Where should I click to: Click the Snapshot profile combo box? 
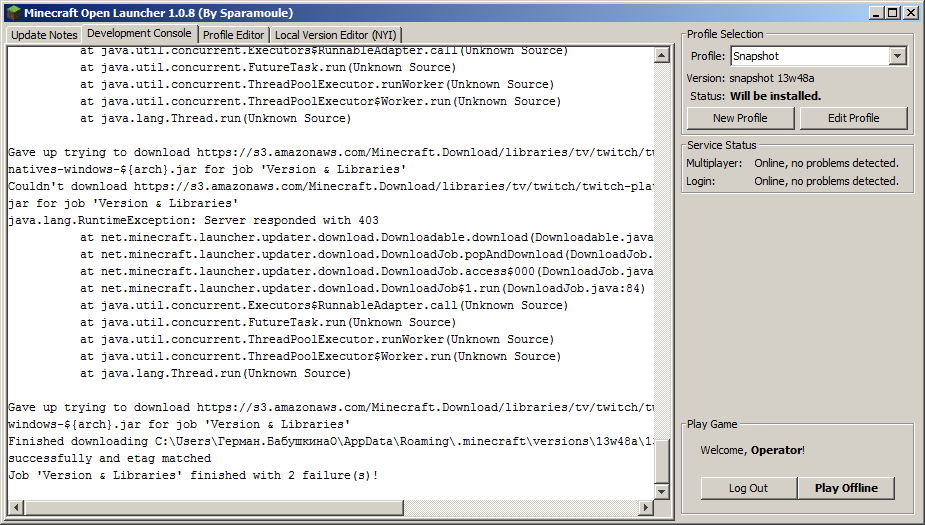tap(818, 56)
